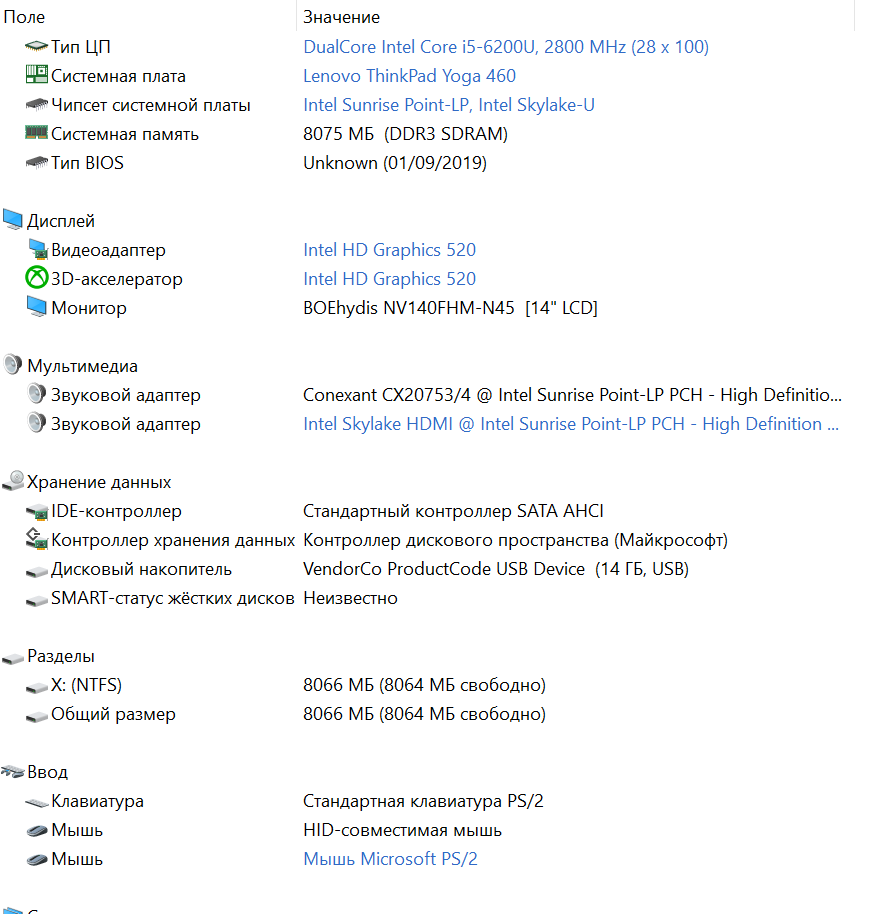Click the disk icon of the Хранение данных section
The image size is (896, 914).
13,481
